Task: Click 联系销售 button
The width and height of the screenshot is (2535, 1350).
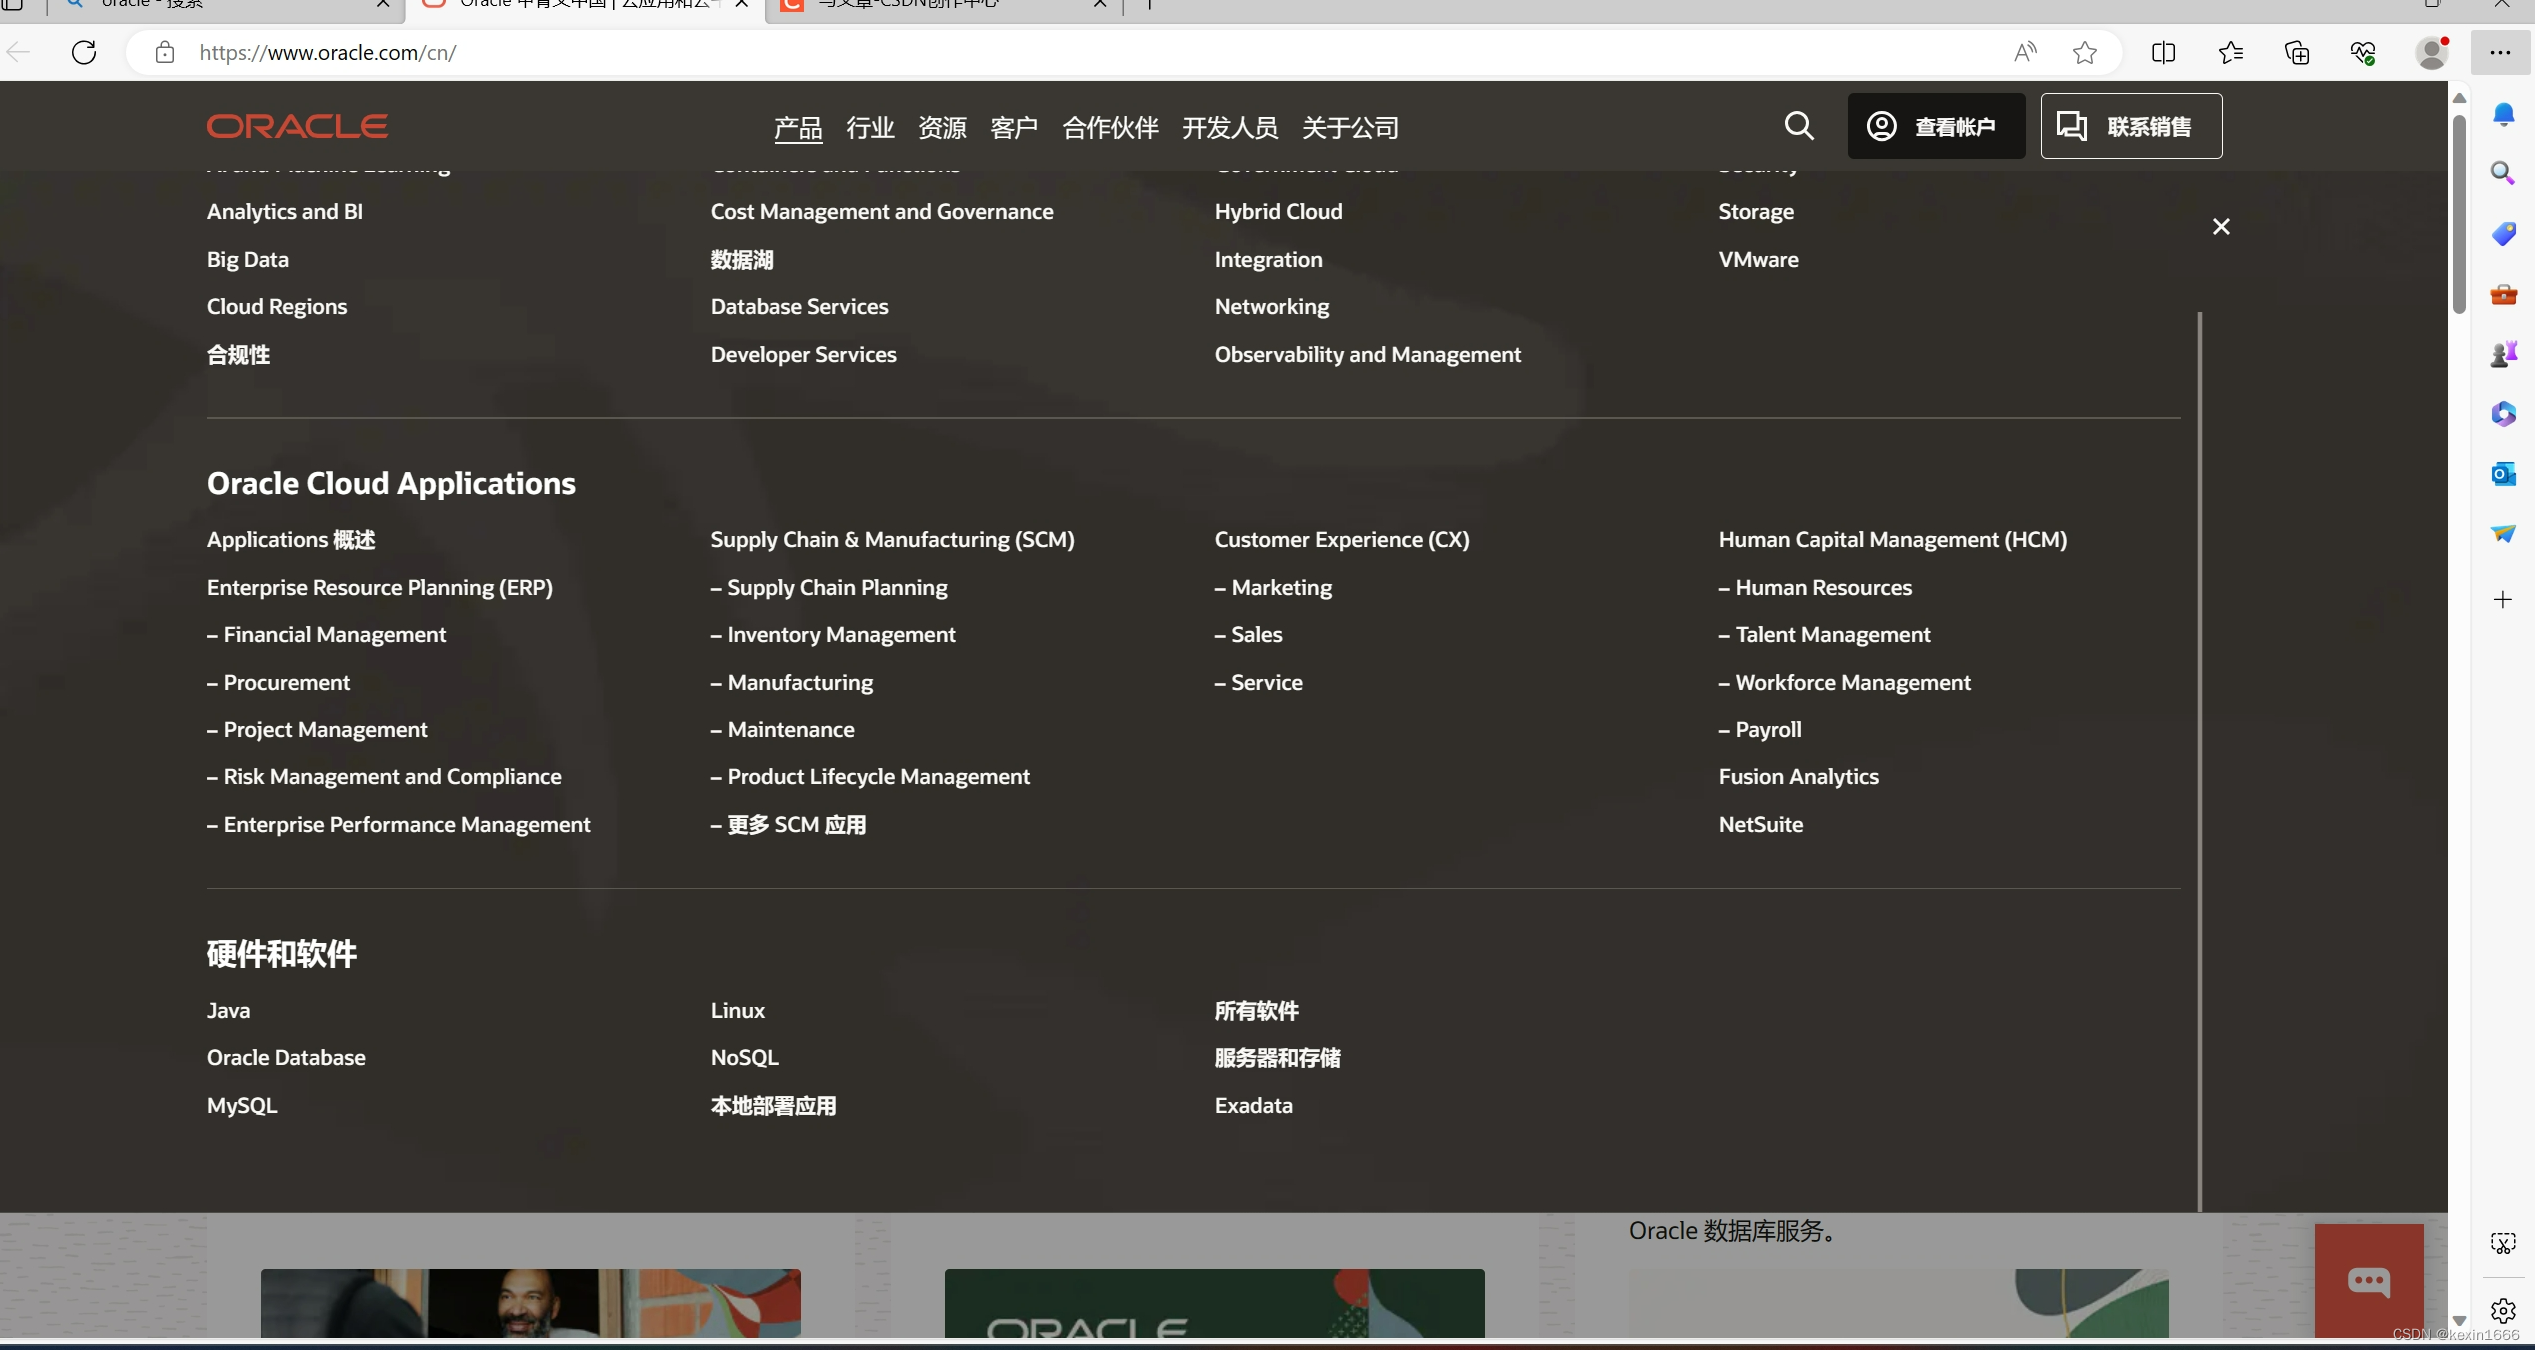Action: [x=2131, y=126]
